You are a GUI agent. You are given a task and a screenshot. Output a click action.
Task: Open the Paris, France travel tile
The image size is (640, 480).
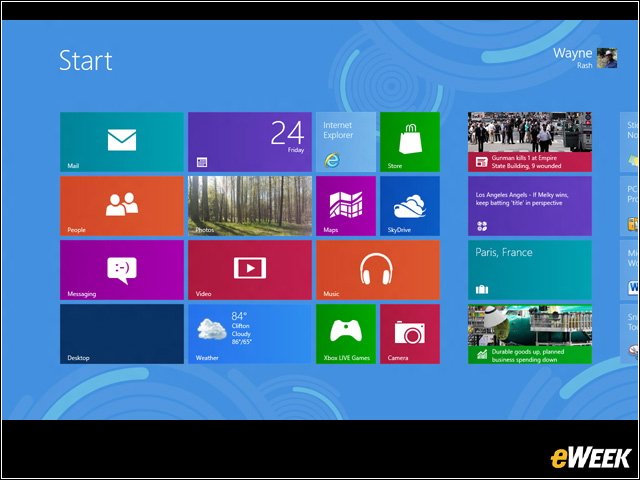529,269
